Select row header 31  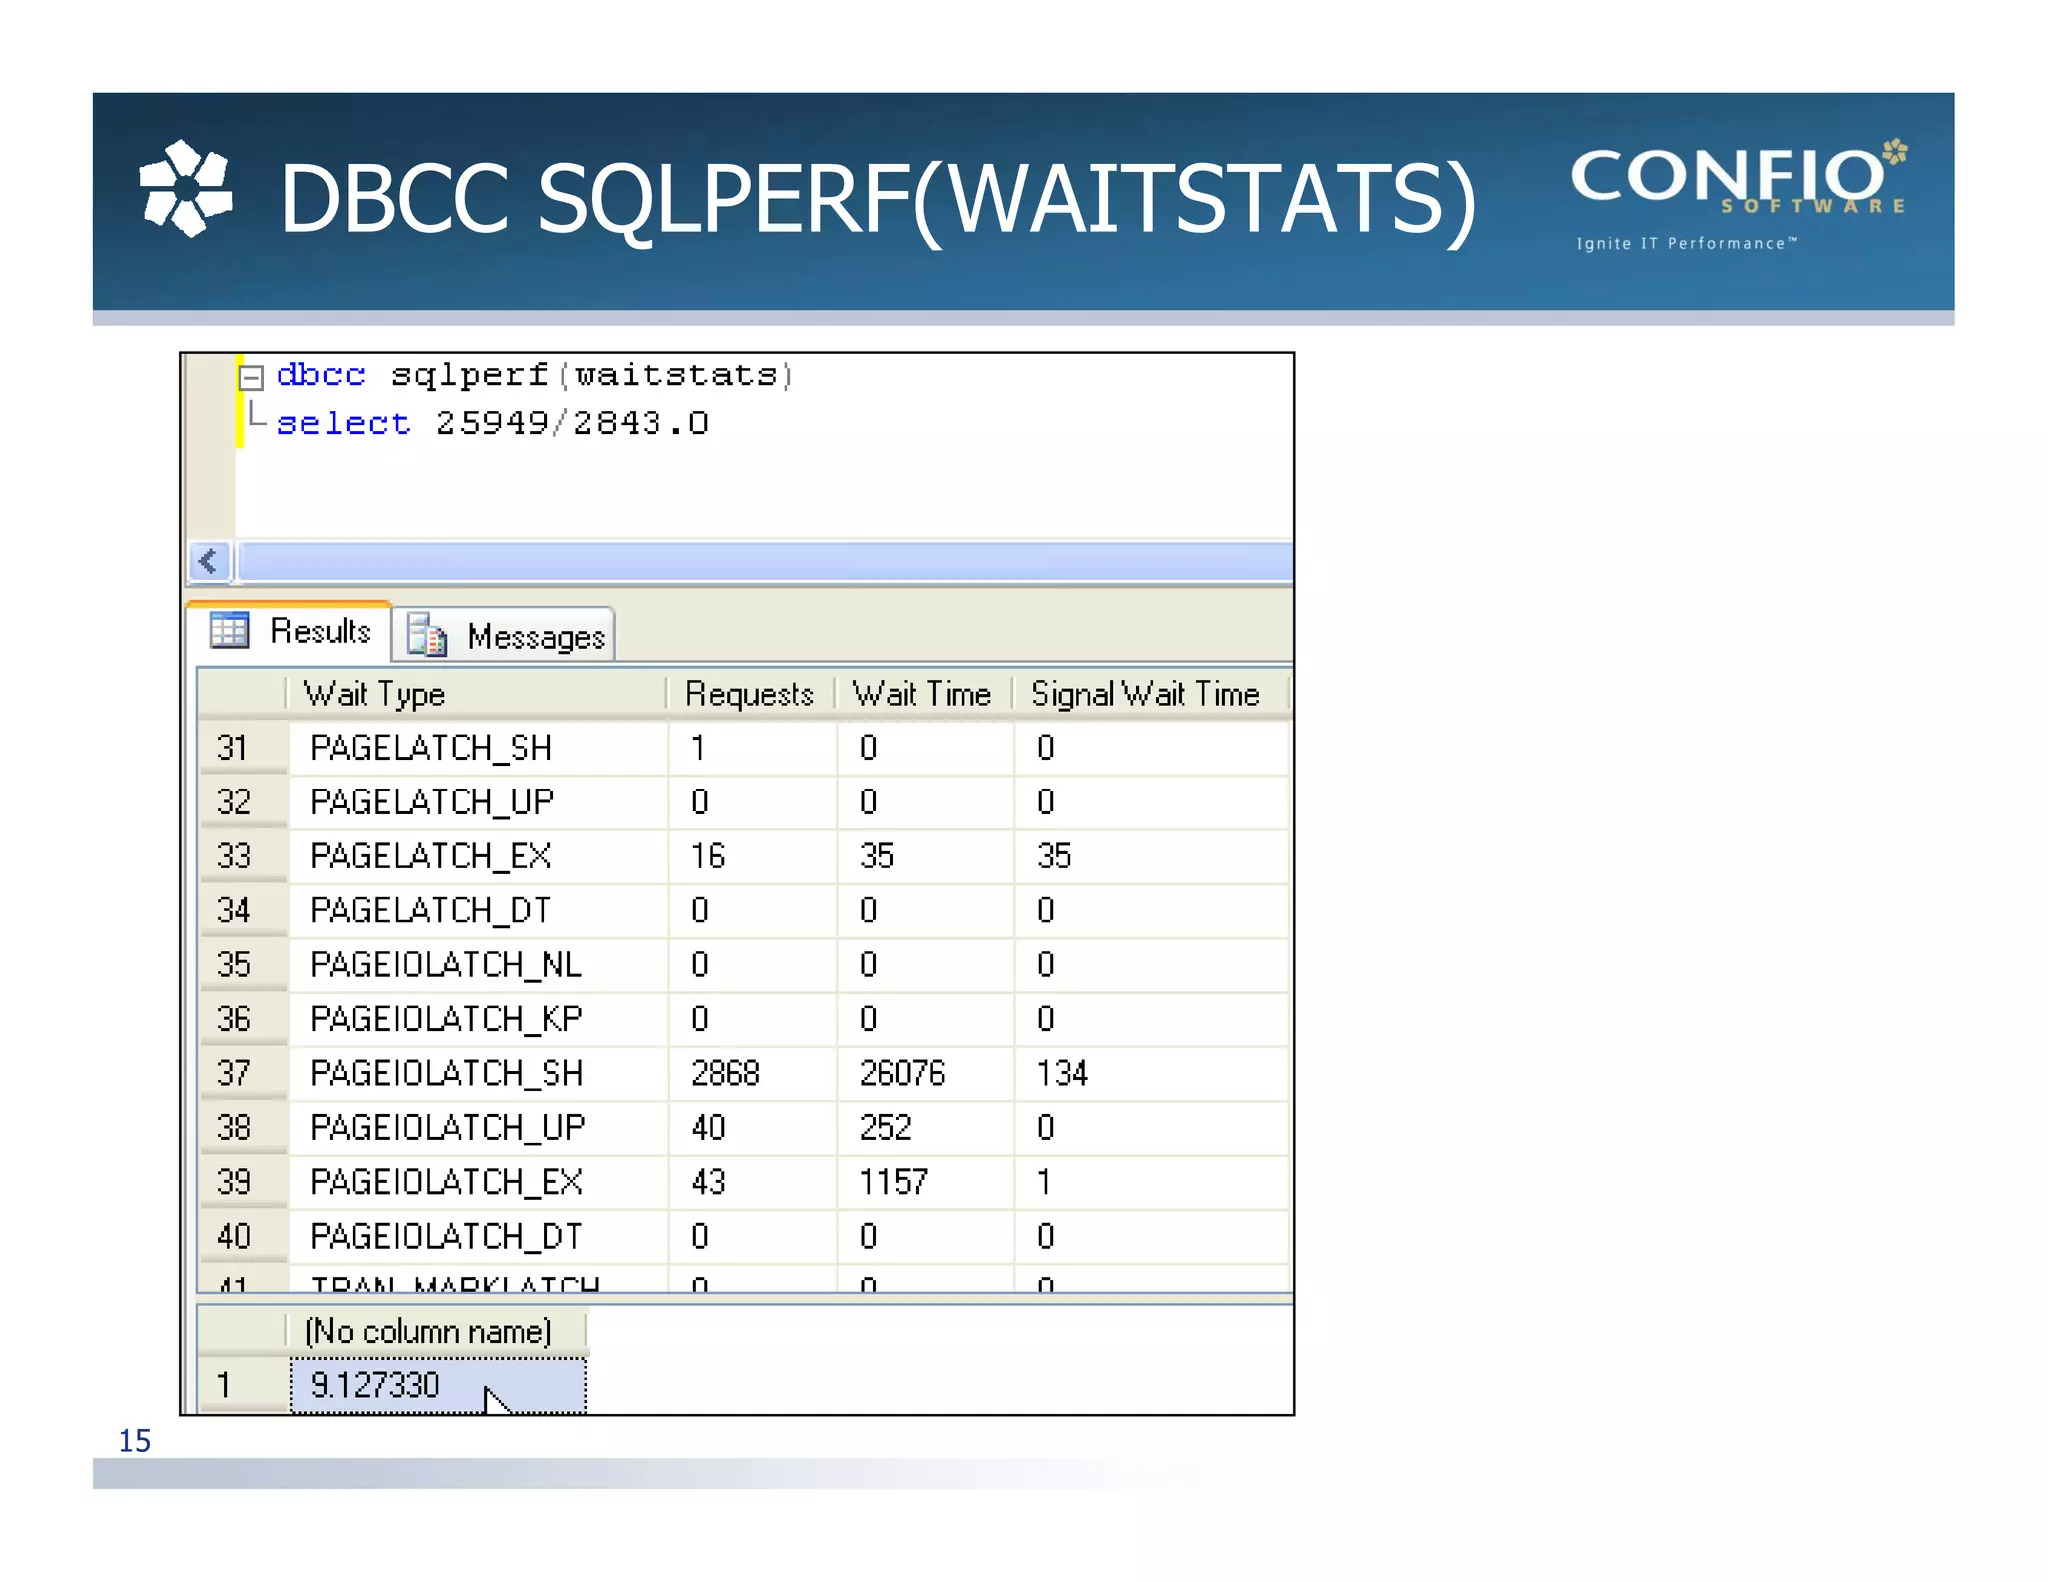point(243,748)
